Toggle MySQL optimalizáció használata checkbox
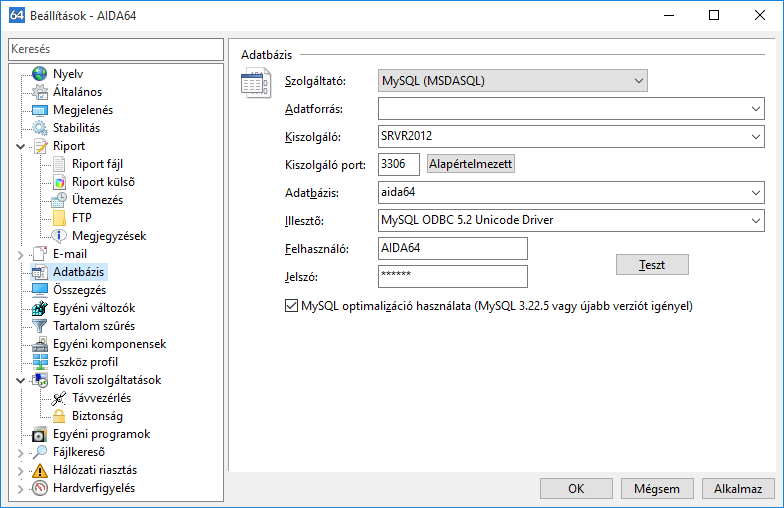This screenshot has height=508, width=784. click(291, 306)
